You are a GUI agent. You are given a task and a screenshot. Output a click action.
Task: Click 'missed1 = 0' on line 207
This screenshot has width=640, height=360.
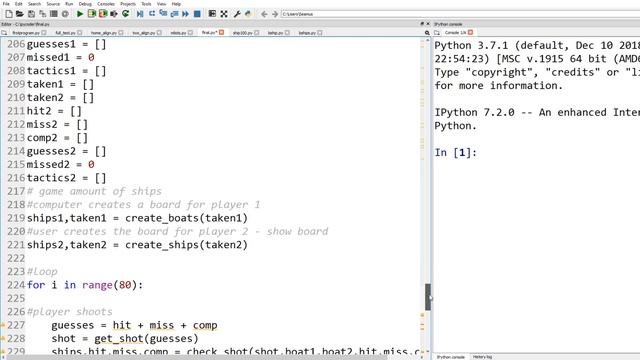pos(60,58)
